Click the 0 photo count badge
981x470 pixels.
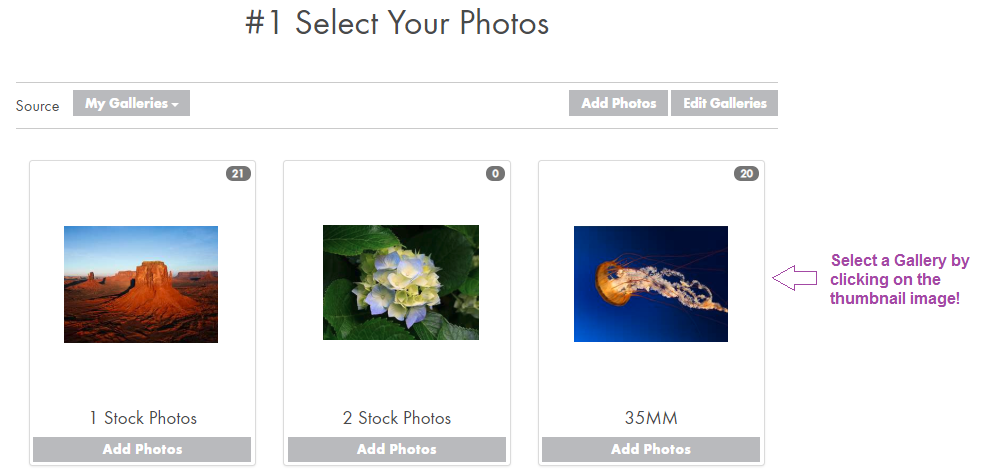pyautogui.click(x=495, y=174)
